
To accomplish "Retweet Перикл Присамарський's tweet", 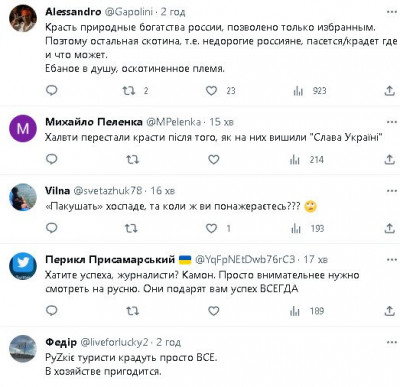I will pyautogui.click(x=132, y=311).
